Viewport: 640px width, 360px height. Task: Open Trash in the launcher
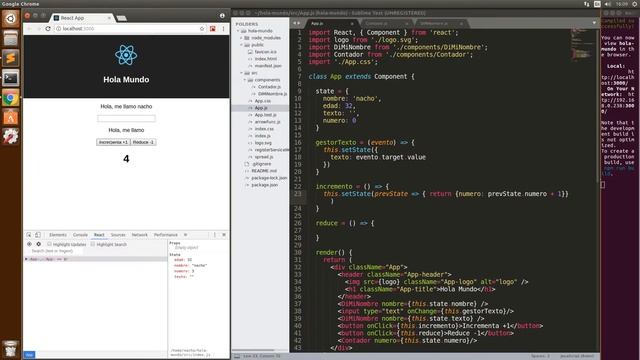pyautogui.click(x=11, y=349)
